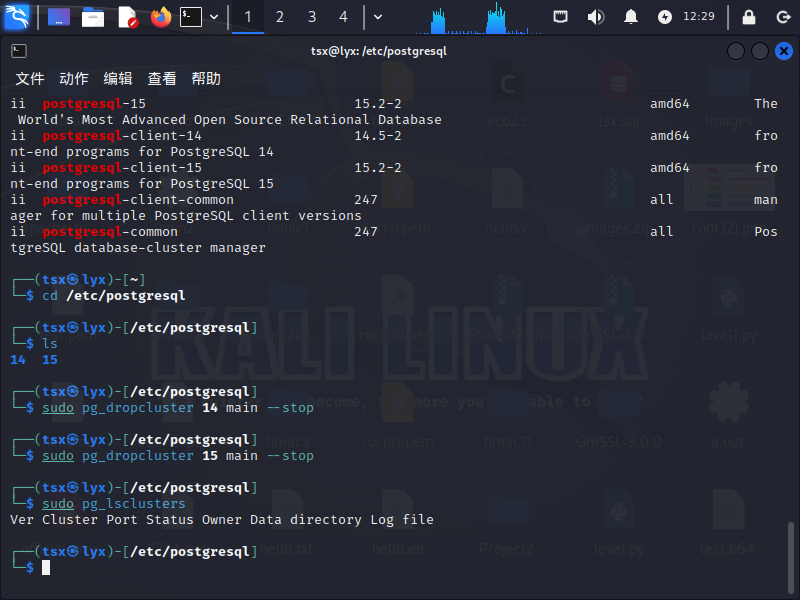Open terminal emulator from the panel
Image resolution: width=800 pixels, height=600 pixels.
pyautogui.click(x=191, y=17)
